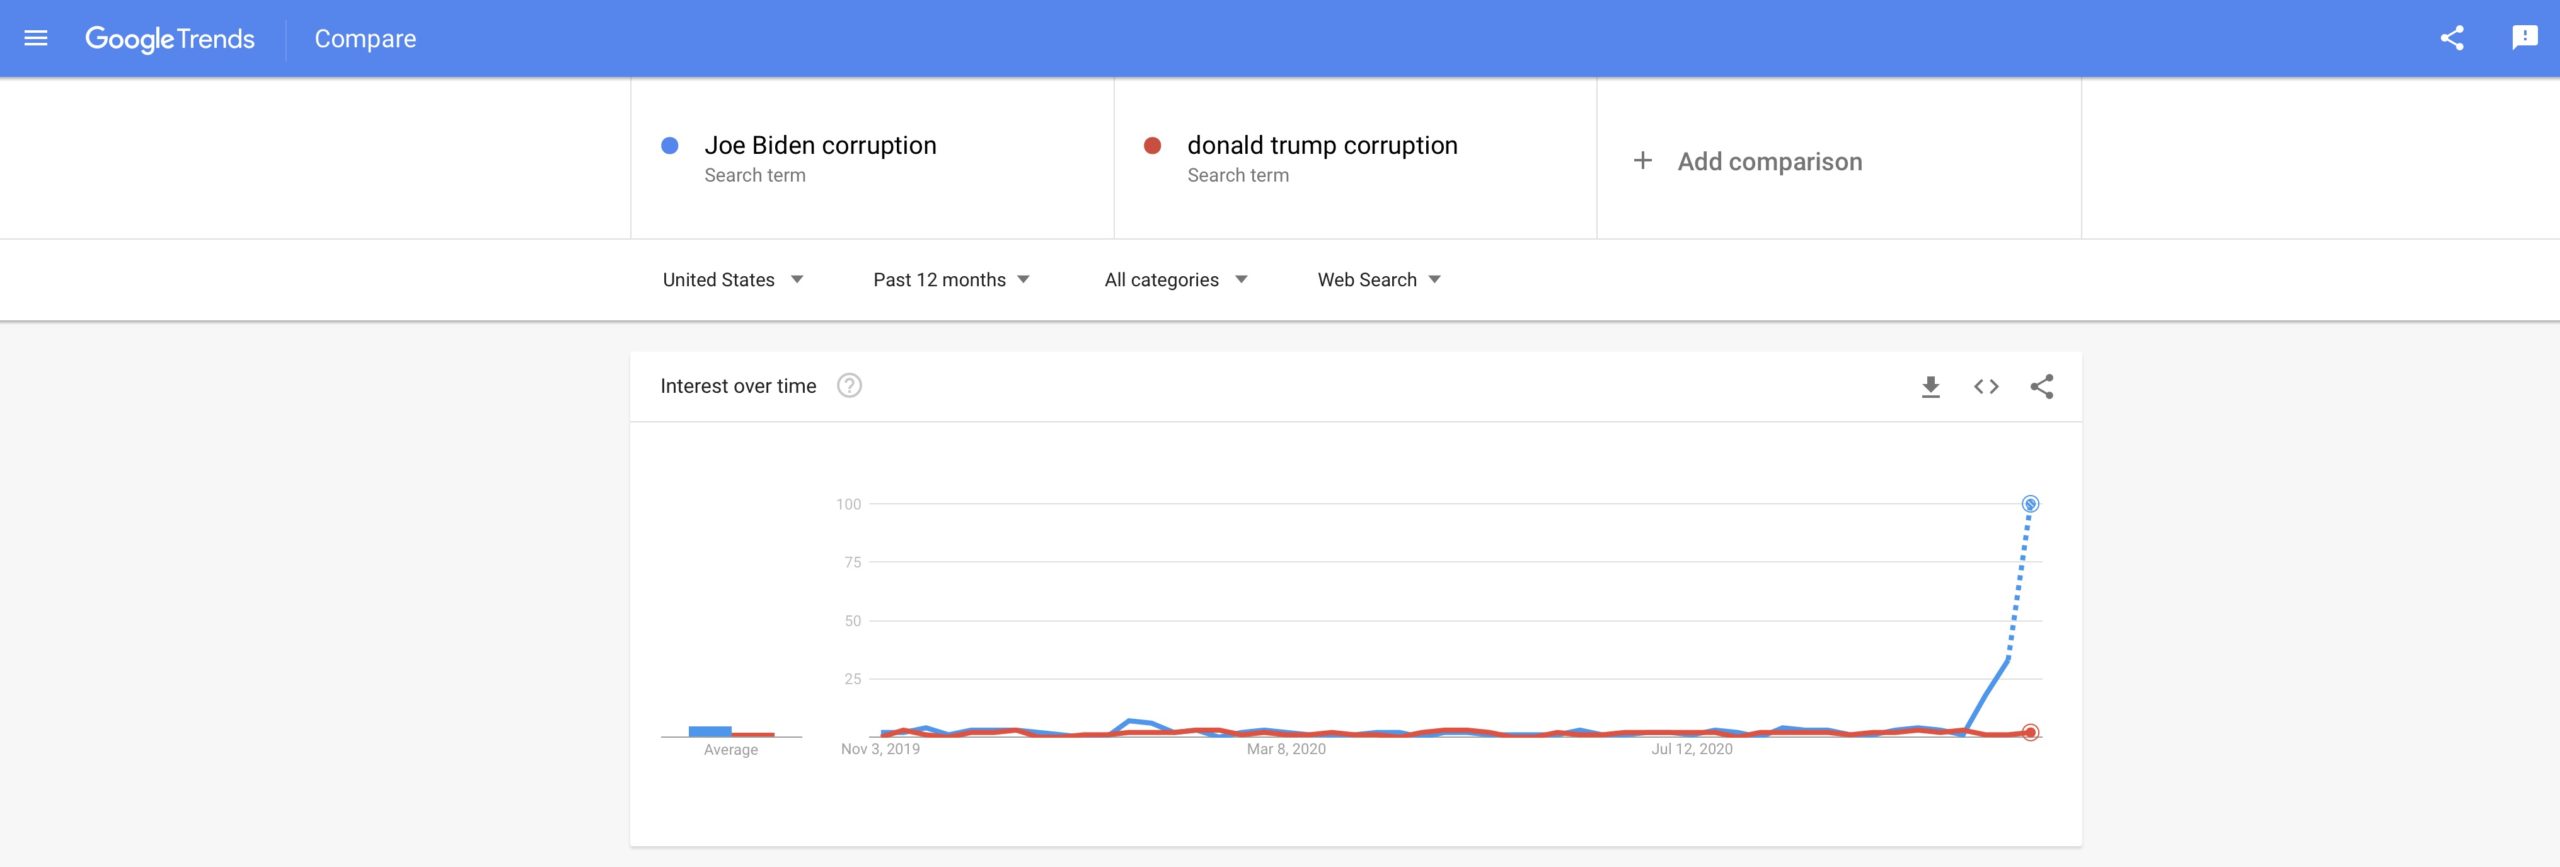Click the header share icon

coord(2452,38)
